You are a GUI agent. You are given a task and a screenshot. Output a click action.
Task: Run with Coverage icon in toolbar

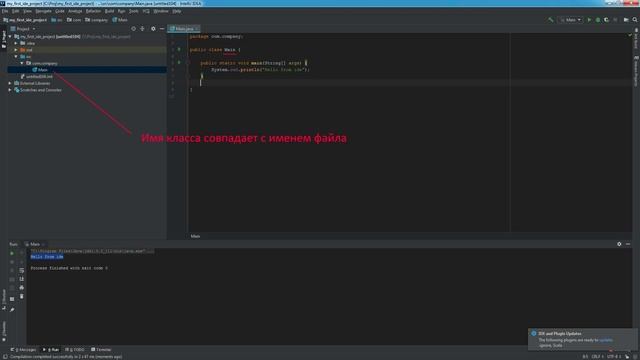pos(607,20)
